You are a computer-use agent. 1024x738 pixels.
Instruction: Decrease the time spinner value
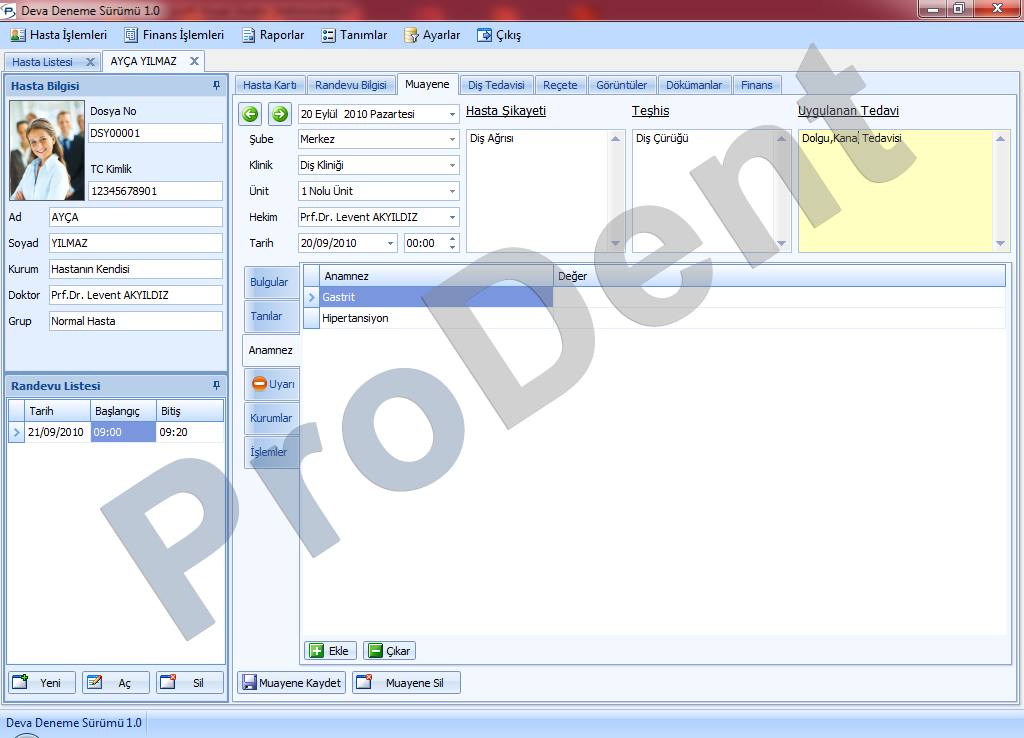(x=453, y=248)
